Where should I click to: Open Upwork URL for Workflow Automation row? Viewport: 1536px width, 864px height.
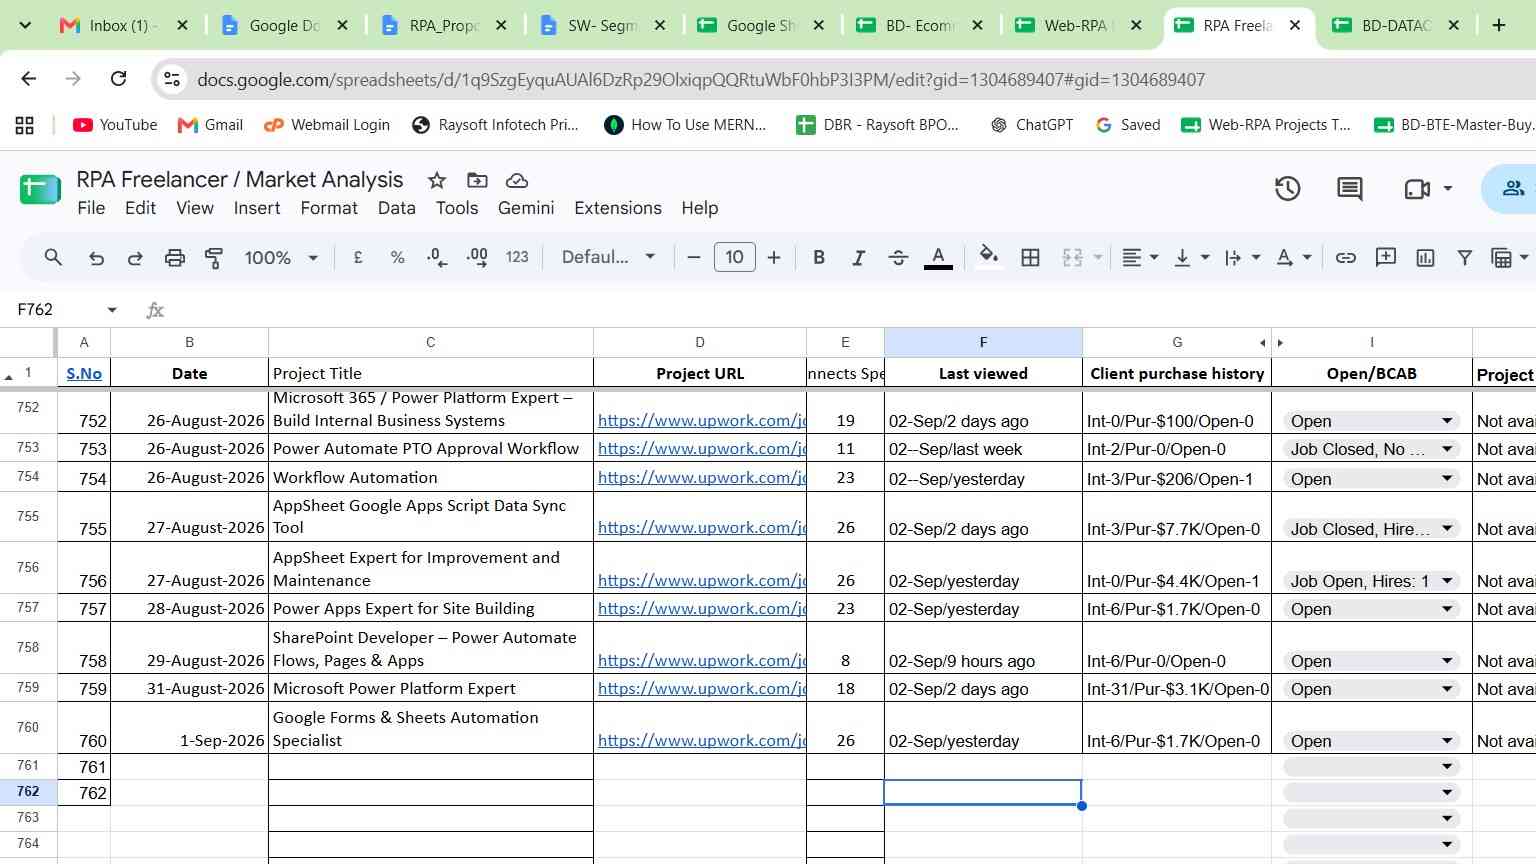(701, 477)
